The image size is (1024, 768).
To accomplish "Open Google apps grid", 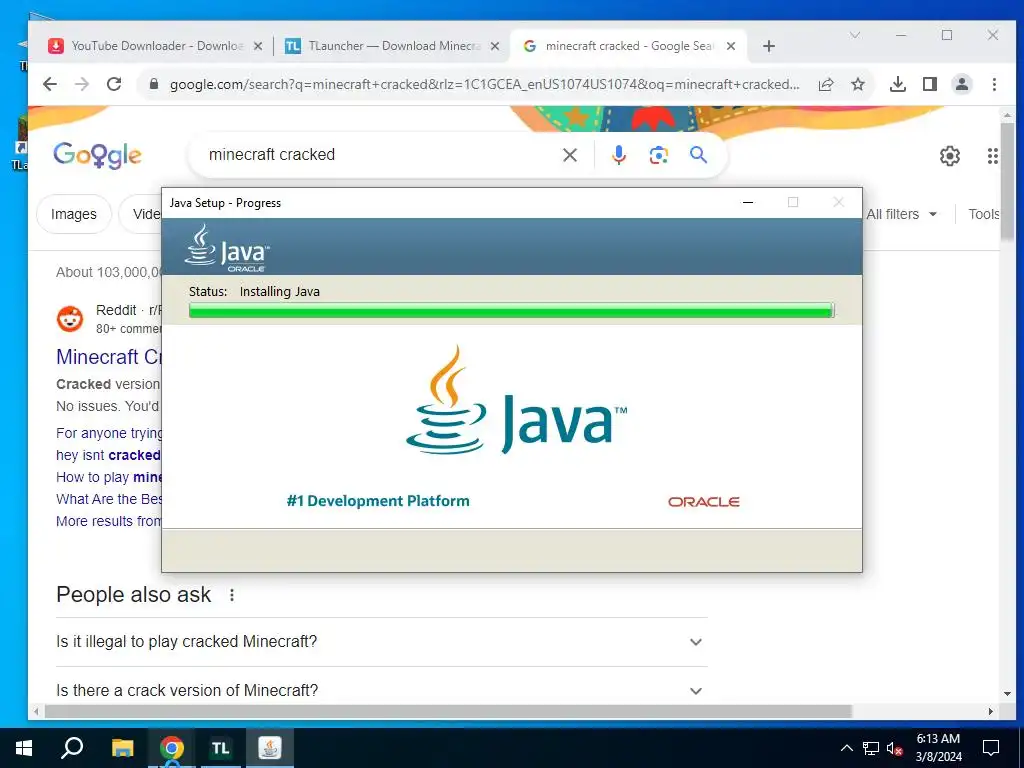I will coord(993,155).
